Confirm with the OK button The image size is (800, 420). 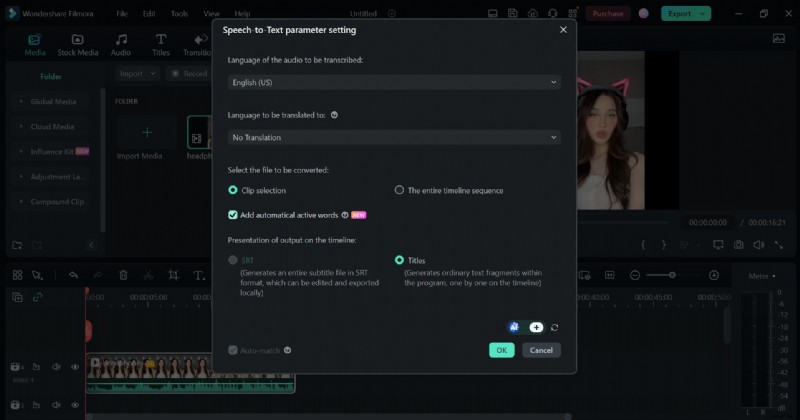click(502, 350)
